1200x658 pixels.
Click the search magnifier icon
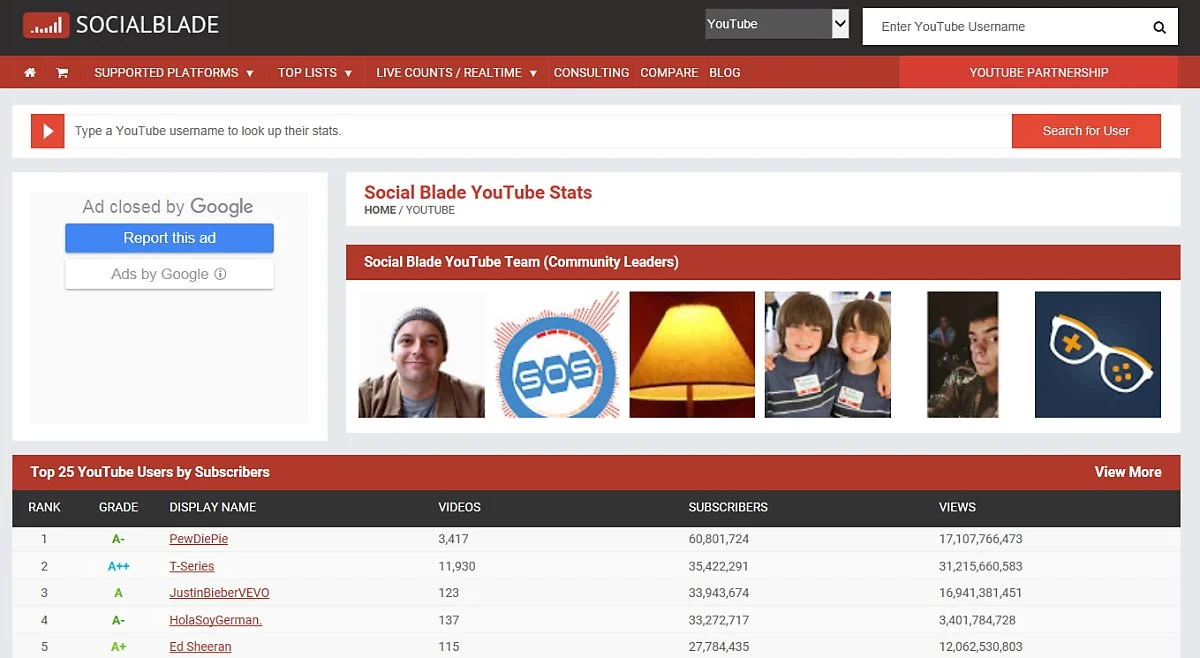(1159, 27)
